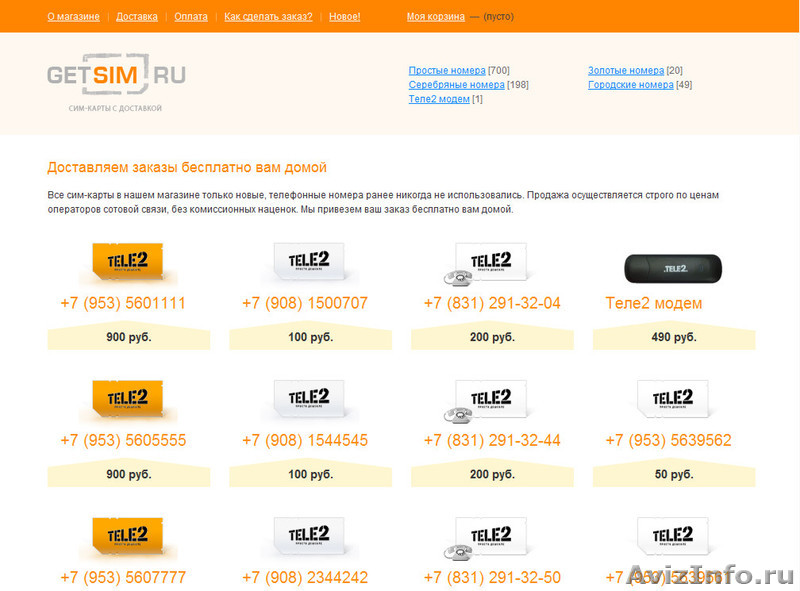Select number +7 (908) 1544545

305,440
